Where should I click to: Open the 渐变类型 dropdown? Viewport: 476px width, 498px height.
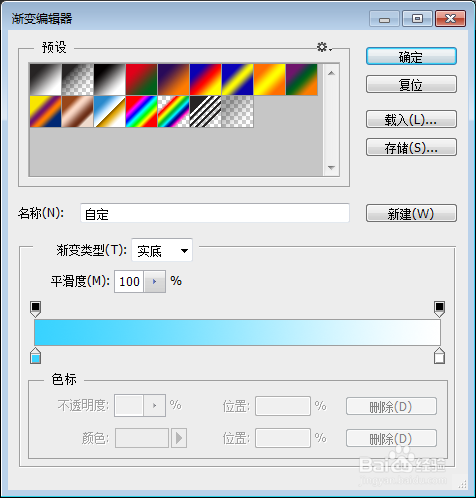pyautogui.click(x=162, y=250)
